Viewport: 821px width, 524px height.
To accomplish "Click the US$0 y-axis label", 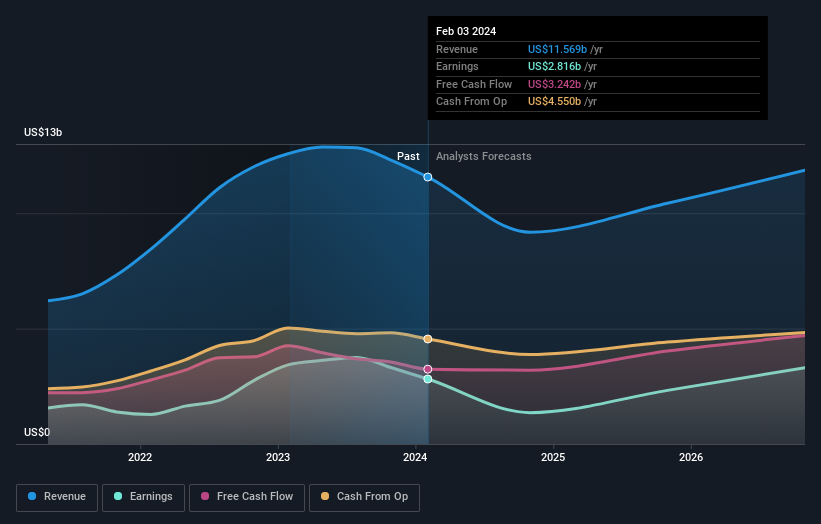I will pos(37,432).
